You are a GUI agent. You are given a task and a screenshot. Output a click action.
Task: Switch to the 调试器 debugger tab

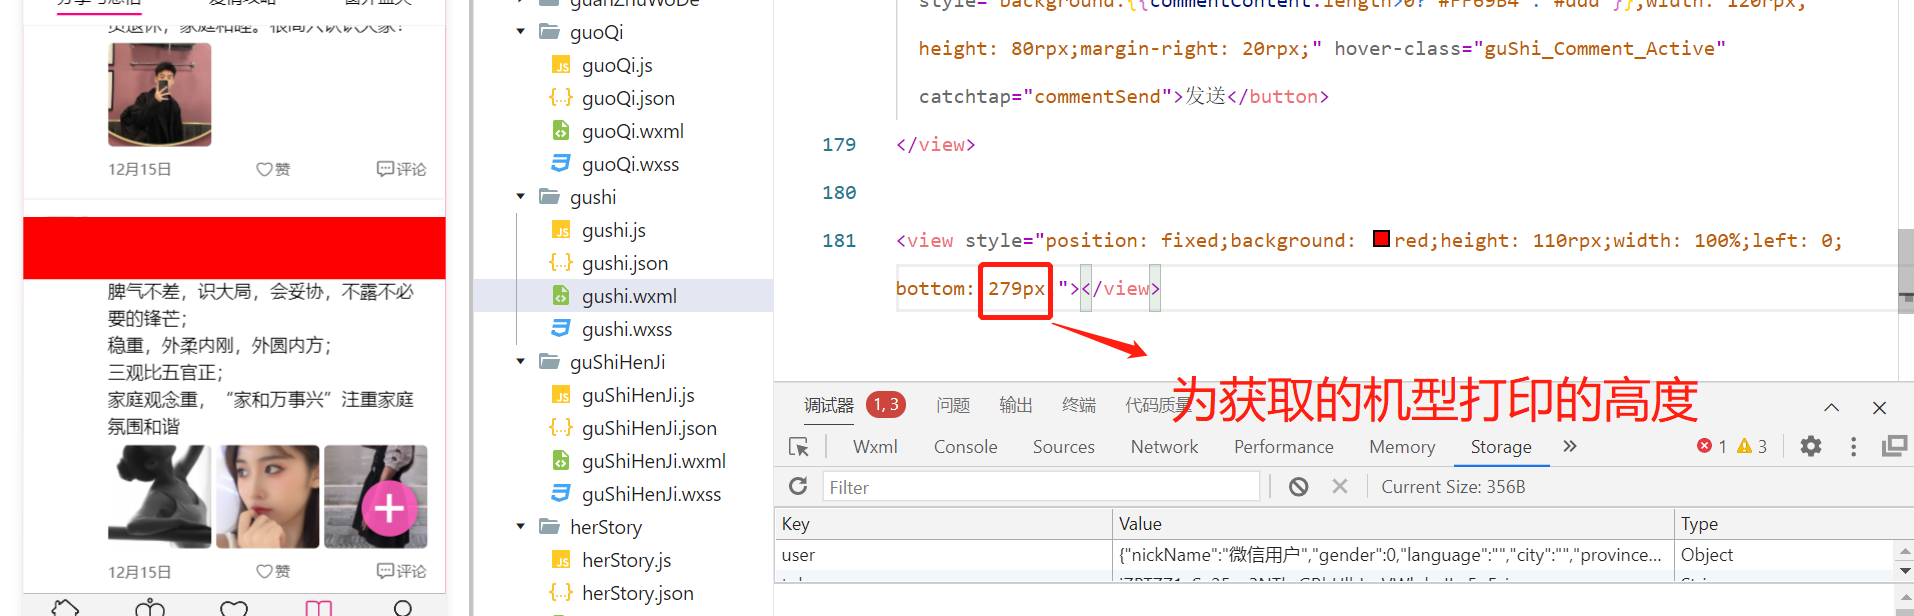[x=829, y=405]
